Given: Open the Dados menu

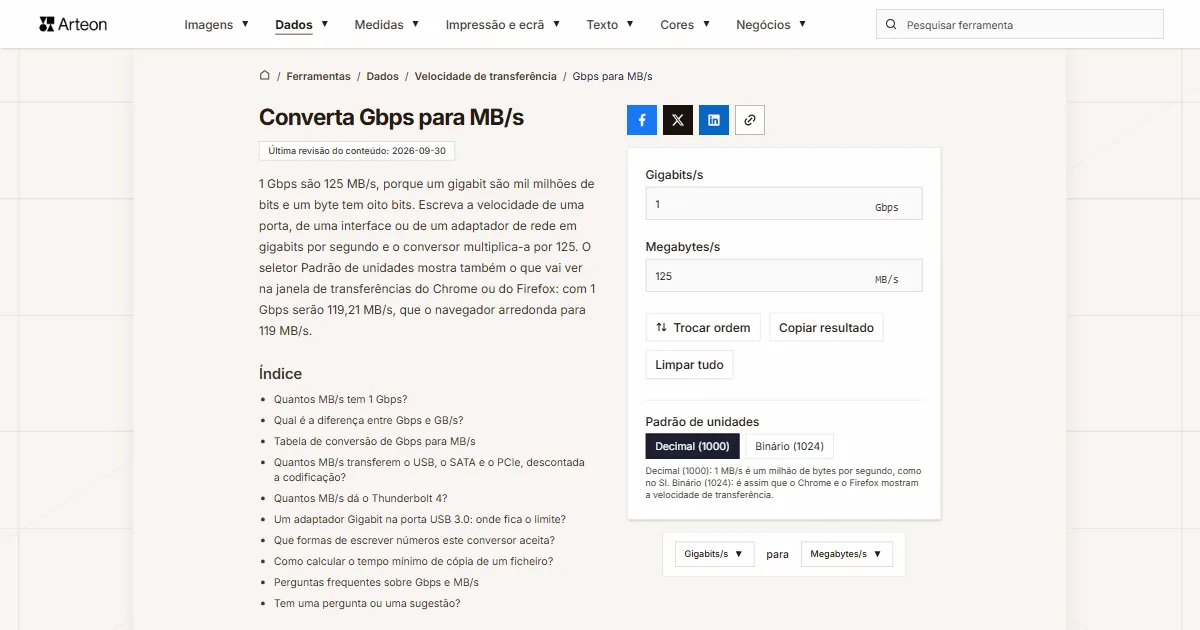Looking at the screenshot, I should [x=301, y=25].
